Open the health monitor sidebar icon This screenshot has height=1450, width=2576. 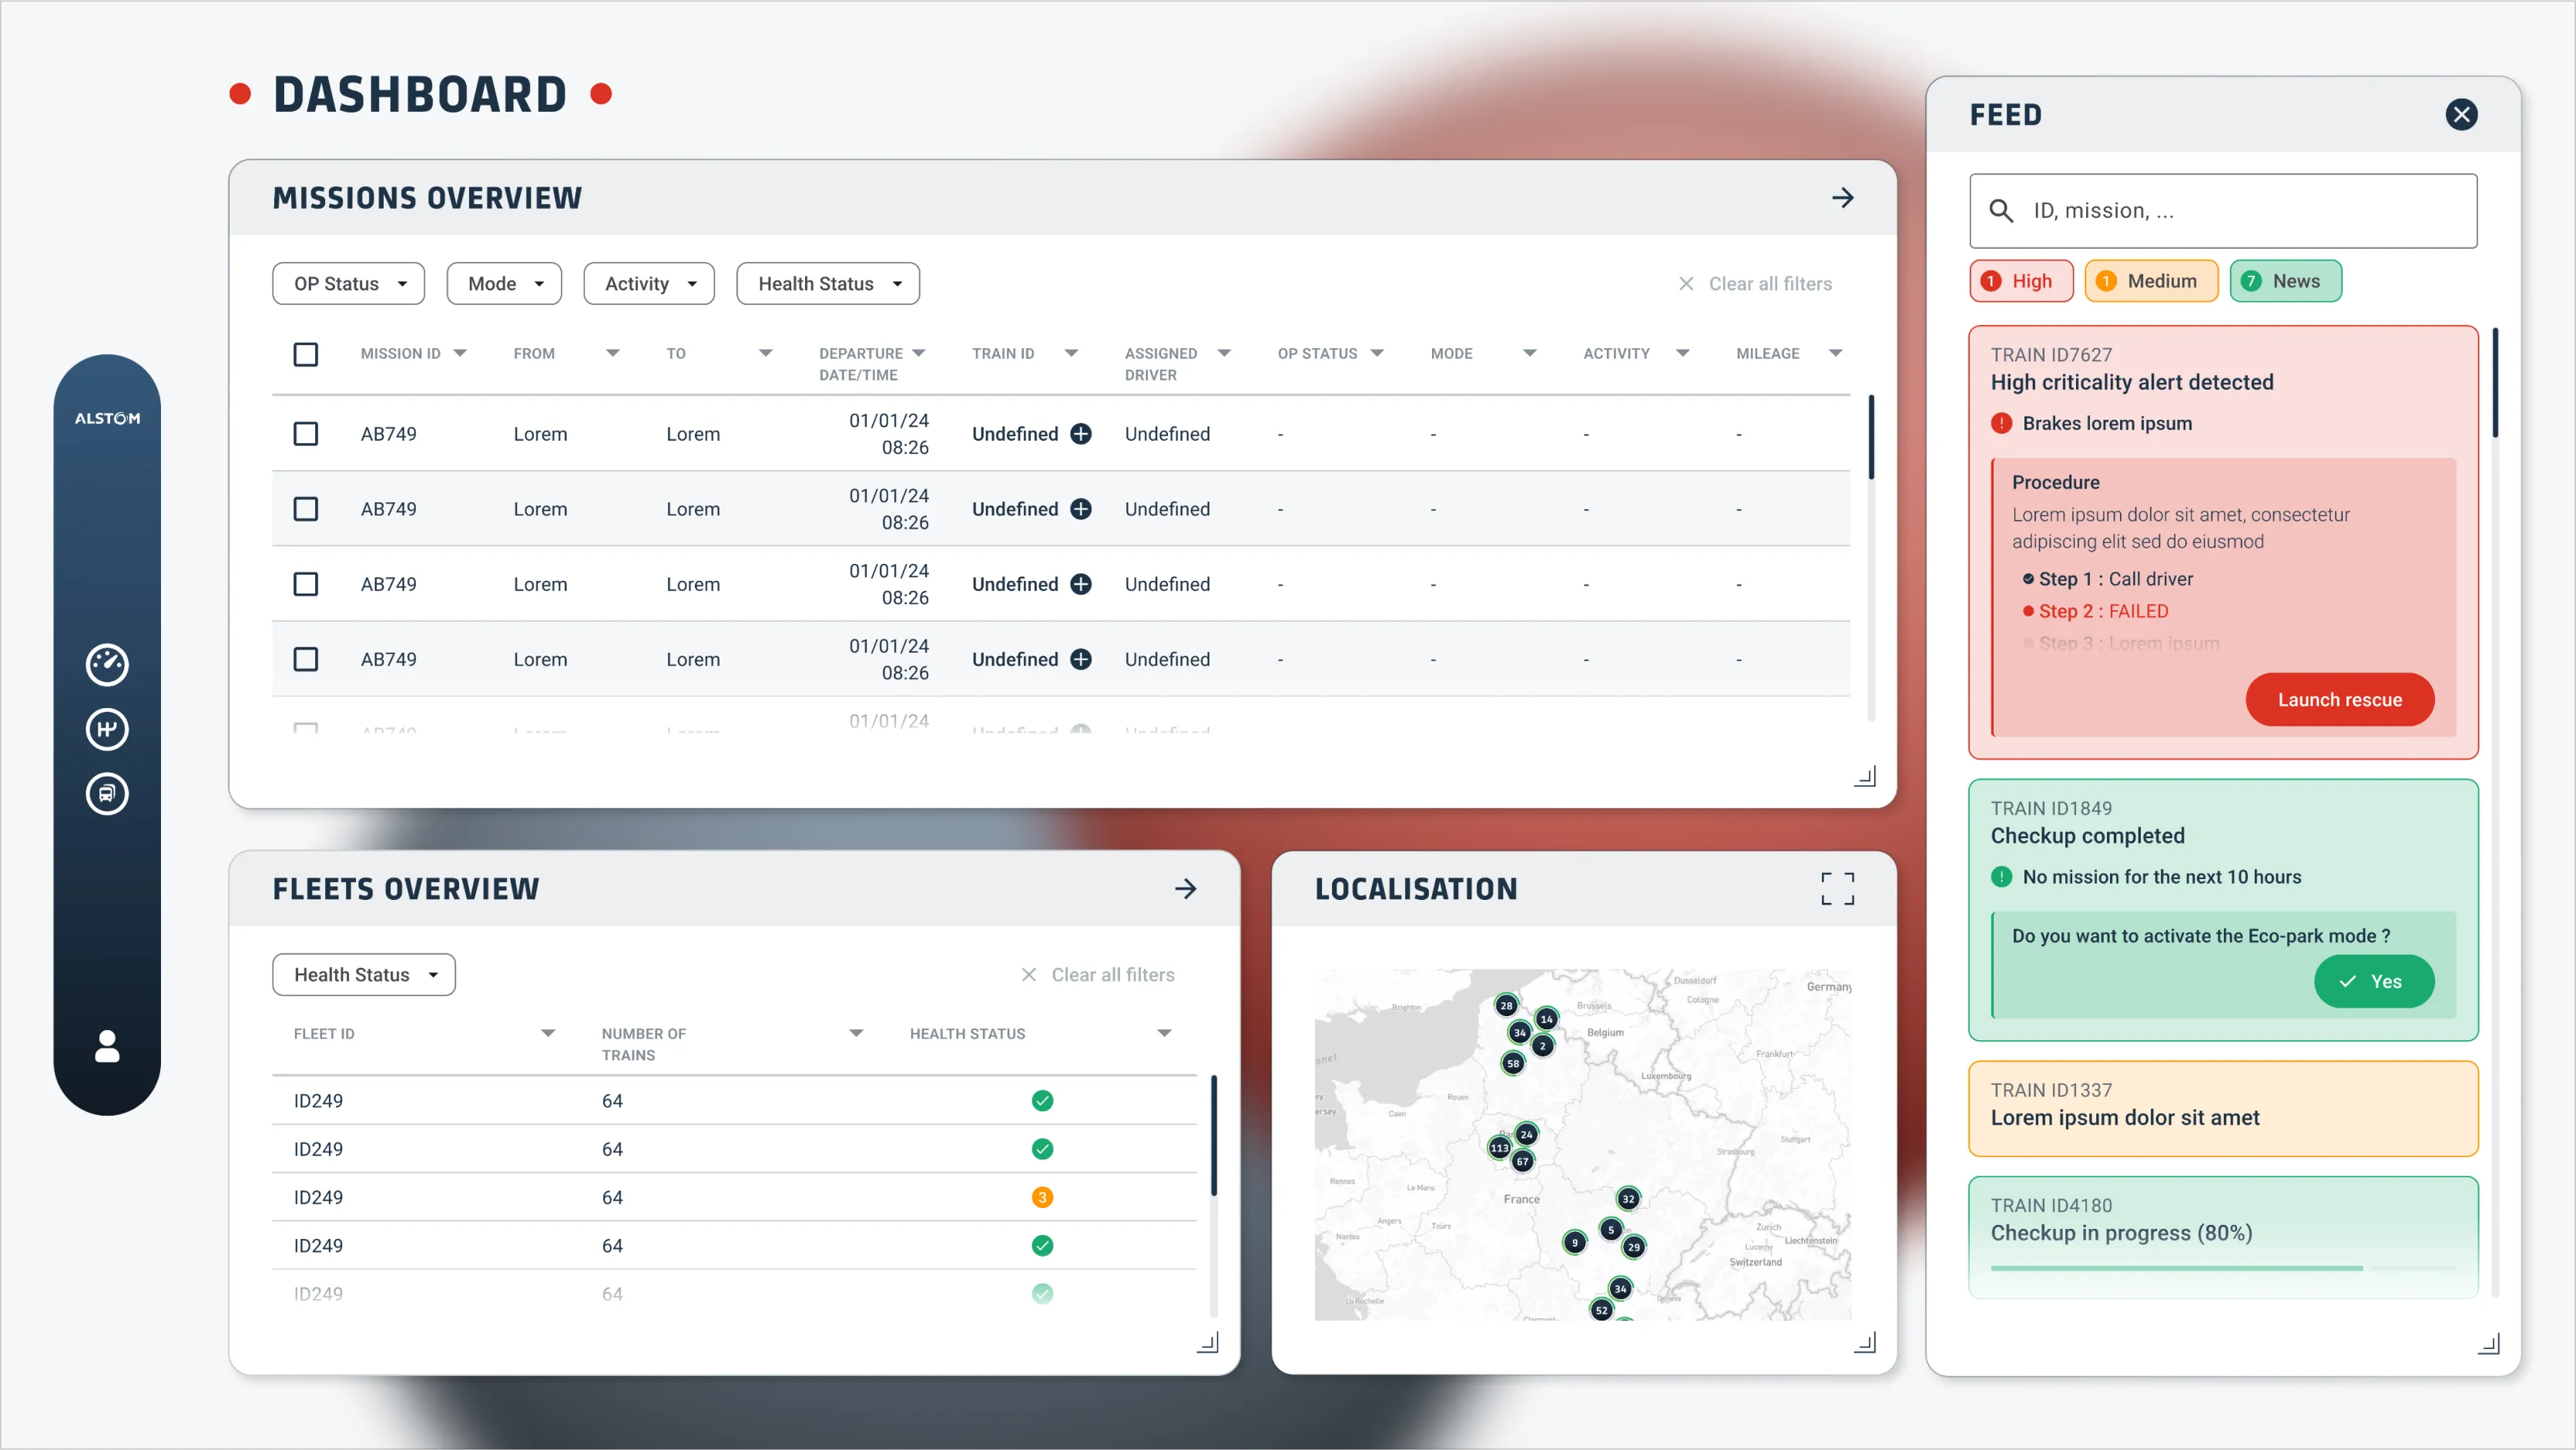click(x=107, y=729)
